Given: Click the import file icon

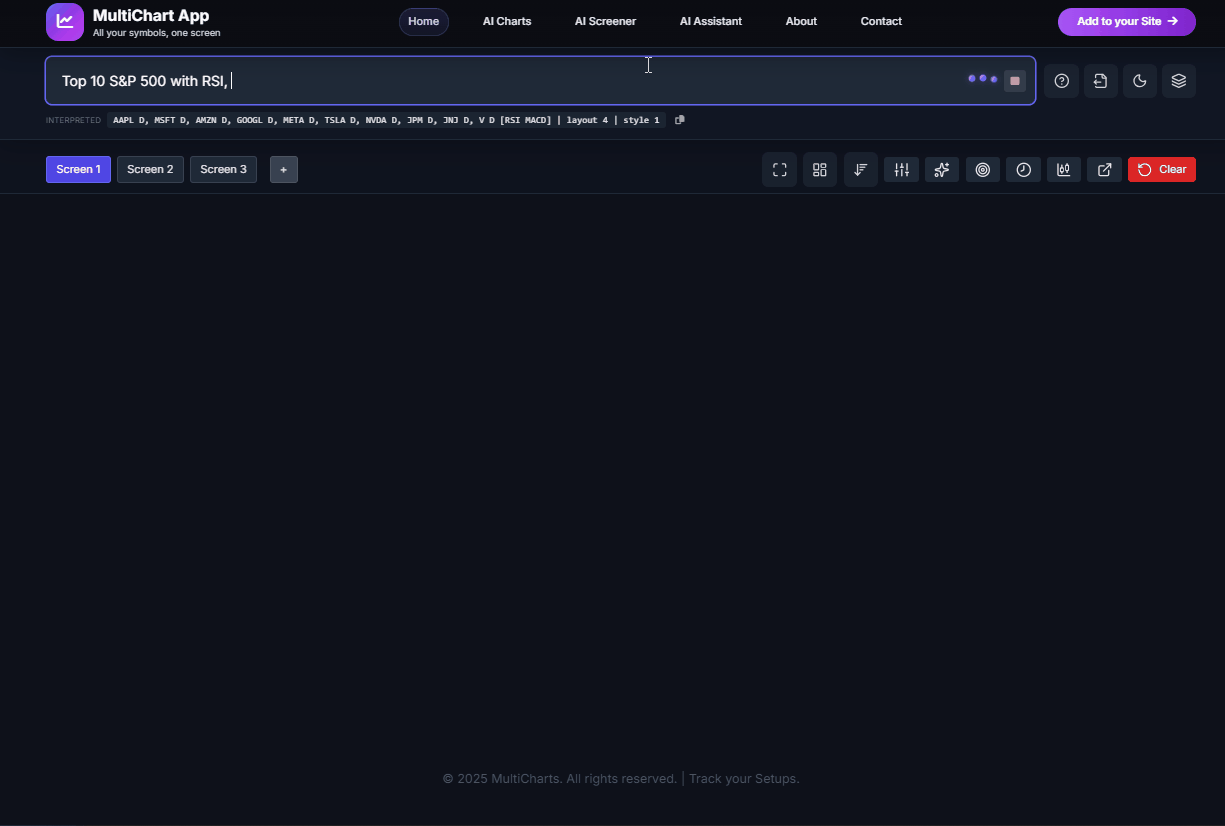Looking at the screenshot, I should (1100, 81).
